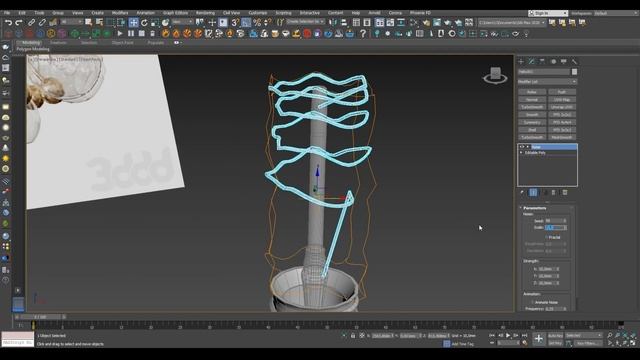
Task: Click the Noise Seed input field
Action: point(554,220)
